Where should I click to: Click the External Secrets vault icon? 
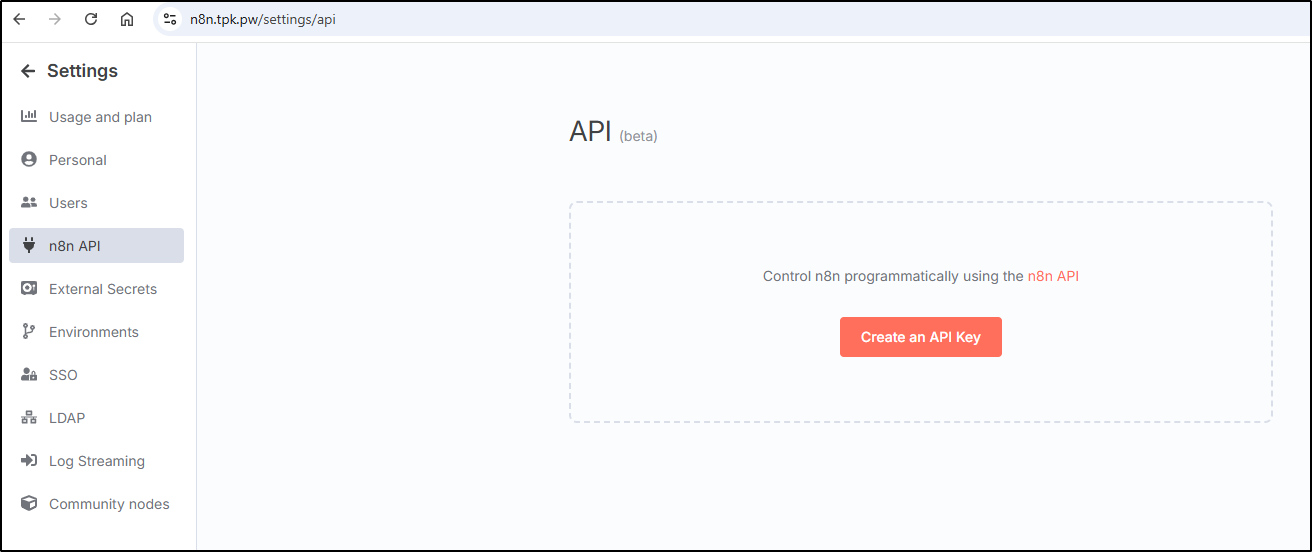[x=29, y=289]
